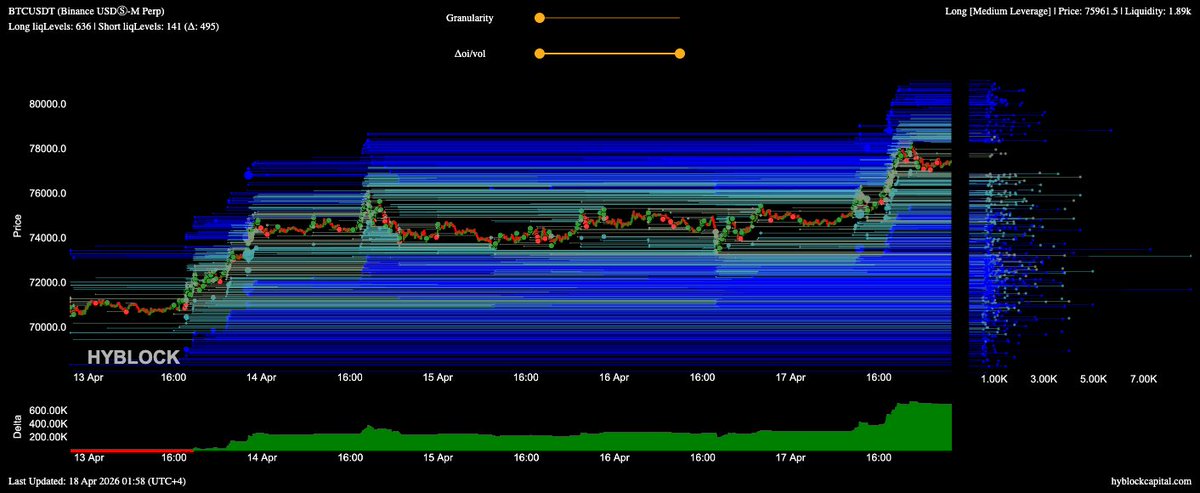Click the Granularity label
The width and height of the screenshot is (1200, 493).
click(469, 18)
